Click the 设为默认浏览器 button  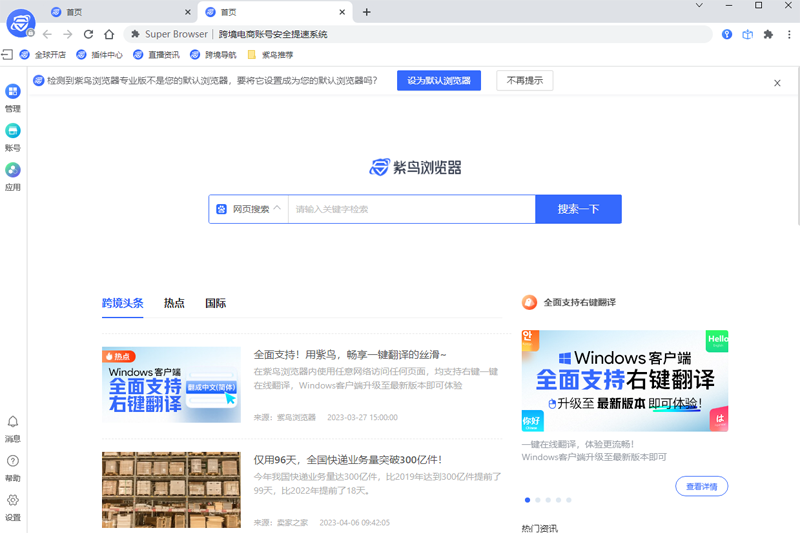(x=438, y=81)
